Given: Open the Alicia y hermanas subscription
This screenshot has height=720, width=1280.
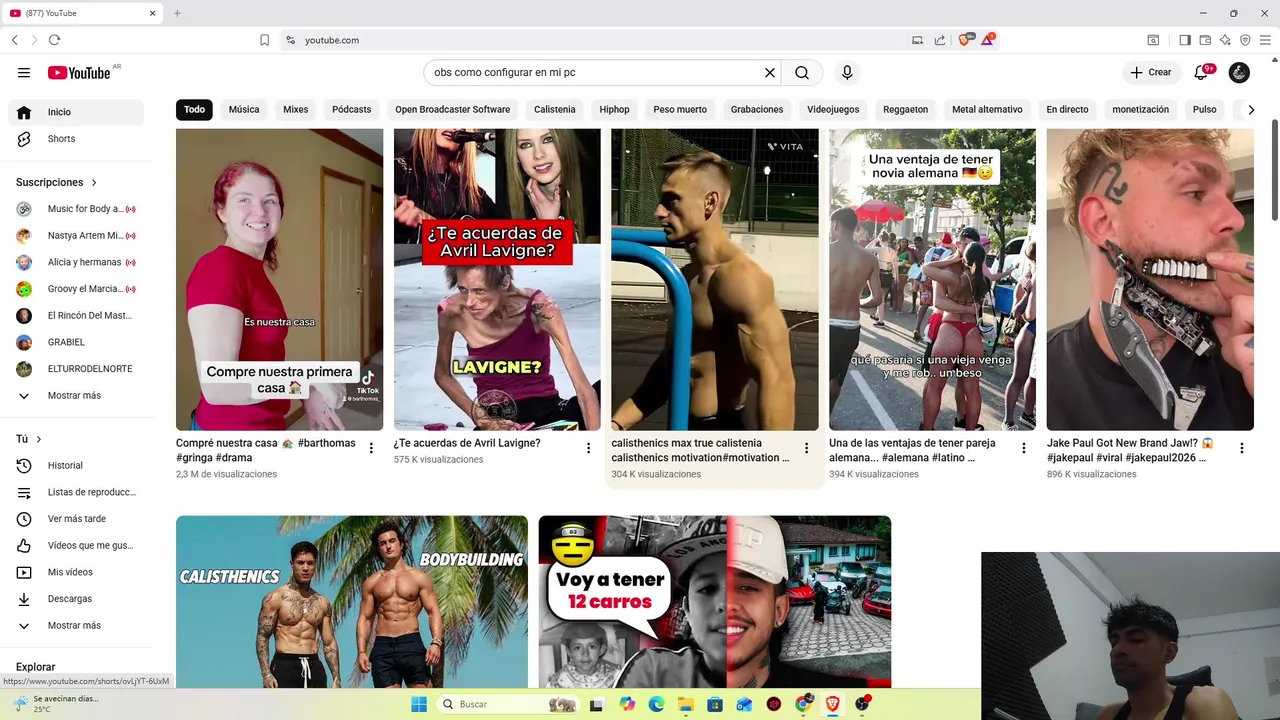Looking at the screenshot, I should (x=76, y=262).
